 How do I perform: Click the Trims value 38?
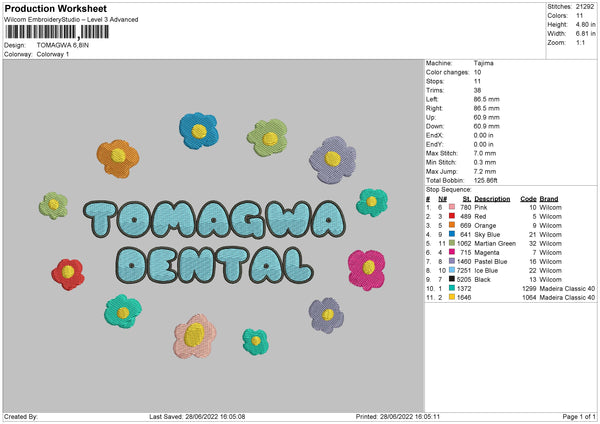pyautogui.click(x=478, y=90)
